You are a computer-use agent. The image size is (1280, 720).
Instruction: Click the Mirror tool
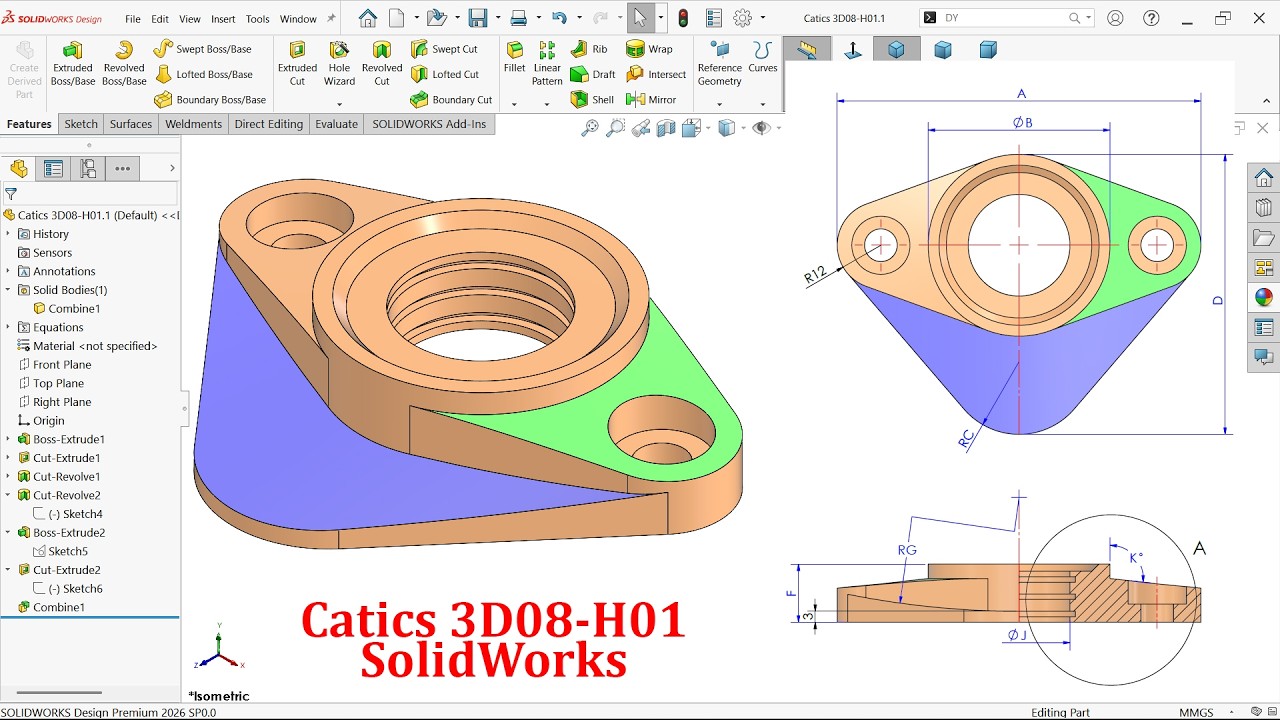click(x=651, y=100)
